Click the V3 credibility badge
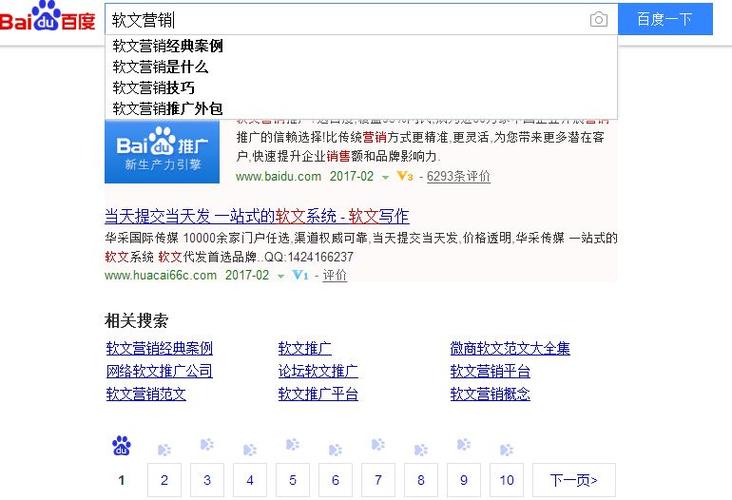 (x=404, y=176)
